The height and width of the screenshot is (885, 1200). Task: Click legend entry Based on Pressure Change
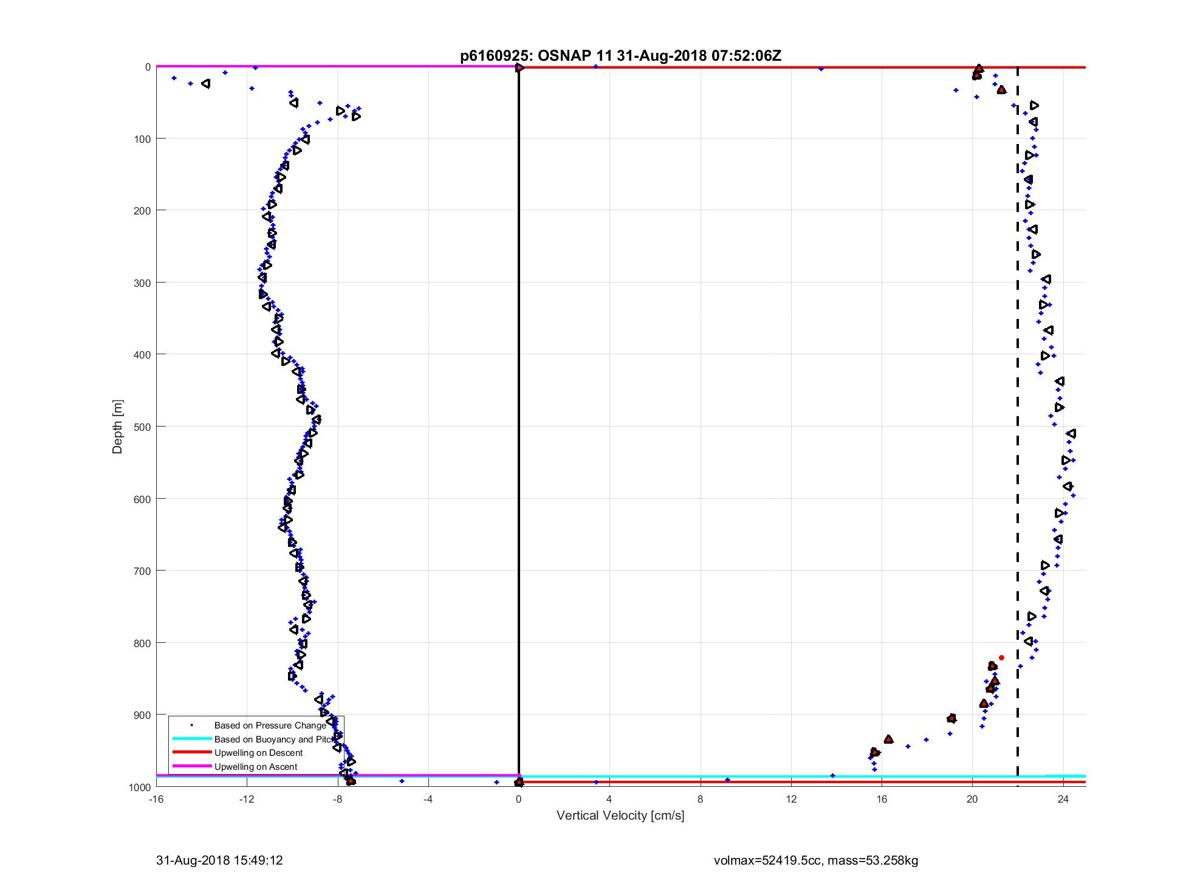269,724
